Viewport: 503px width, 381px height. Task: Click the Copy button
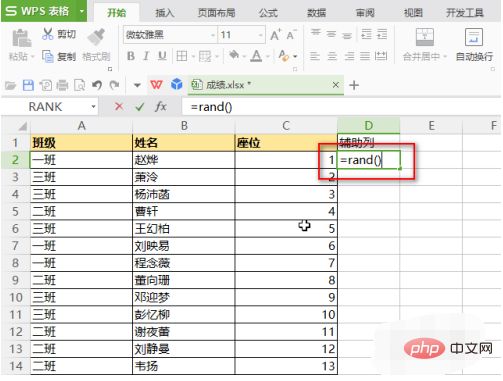click(x=59, y=56)
